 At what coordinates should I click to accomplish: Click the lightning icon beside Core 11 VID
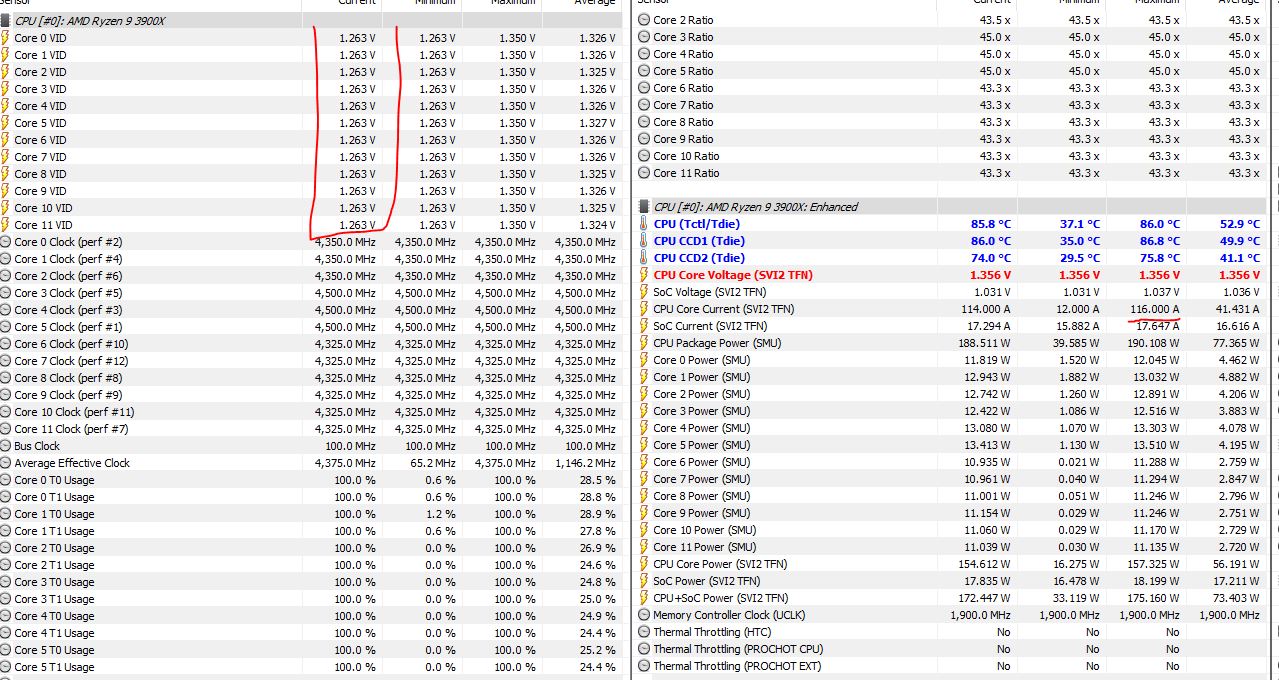pos(5,225)
